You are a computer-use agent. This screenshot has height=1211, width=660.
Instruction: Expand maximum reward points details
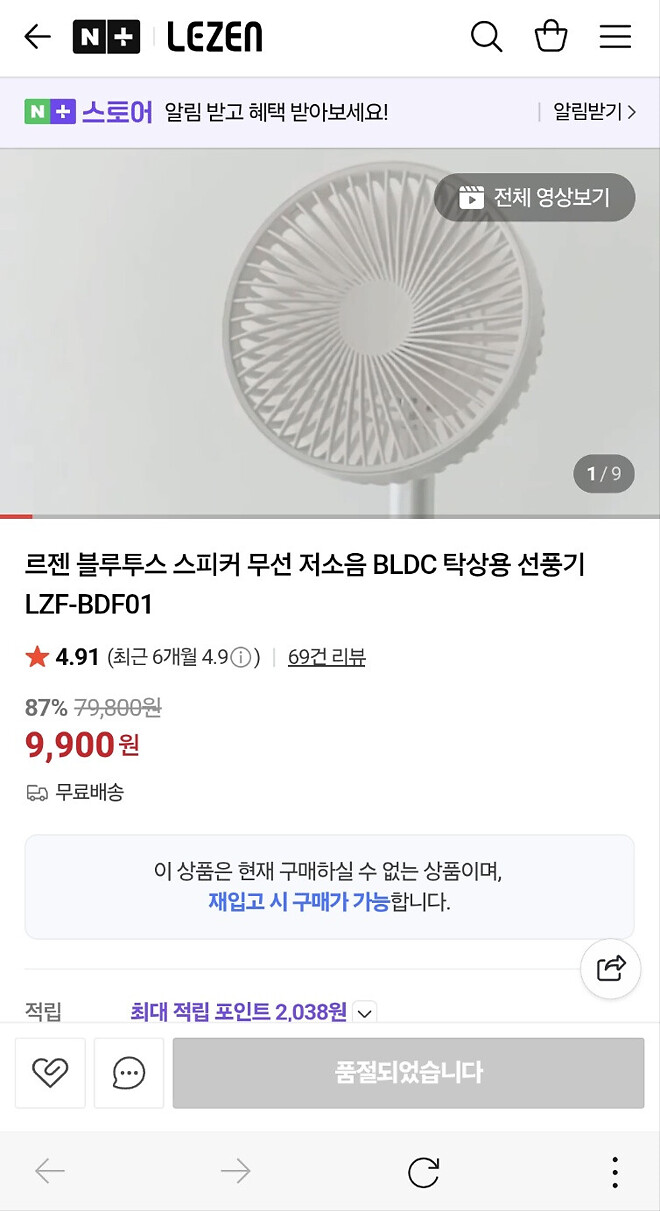364,1014
